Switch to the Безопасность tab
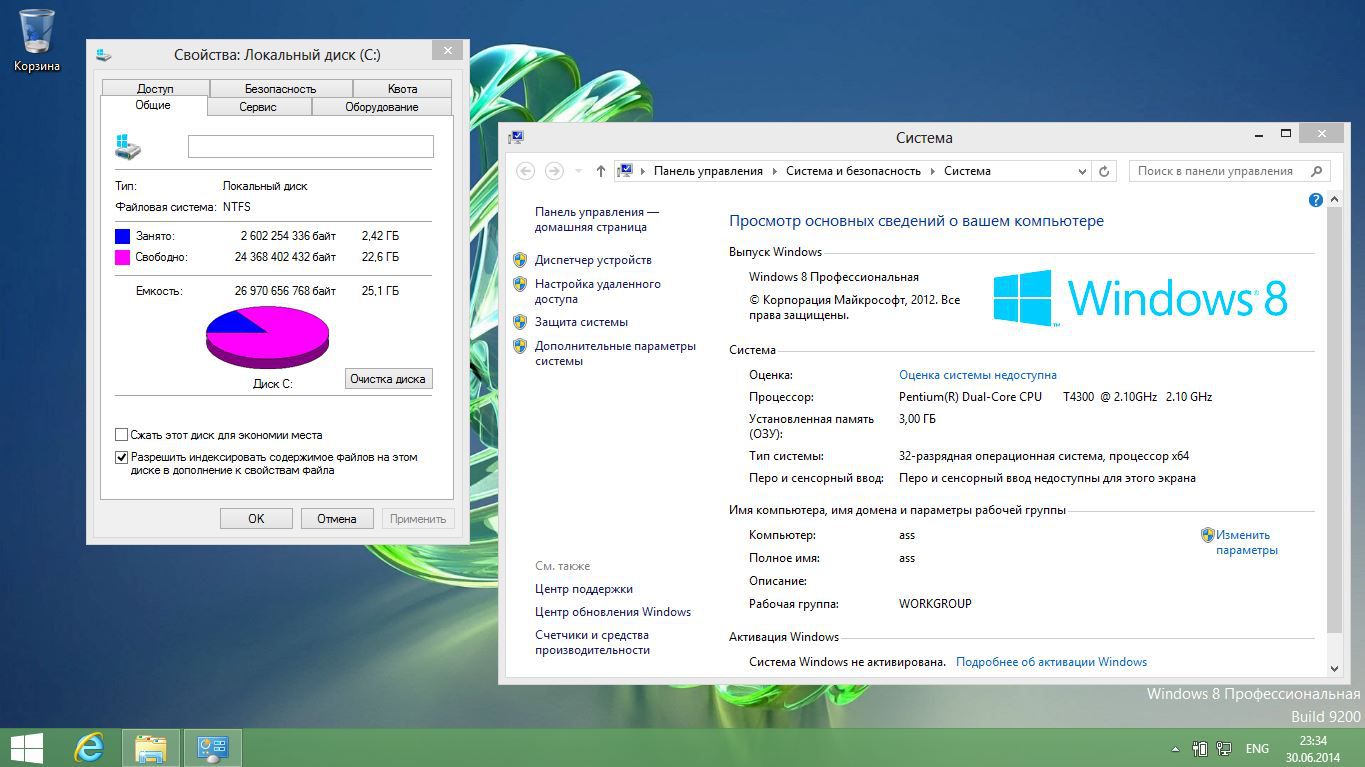1365x767 pixels. coord(280,89)
